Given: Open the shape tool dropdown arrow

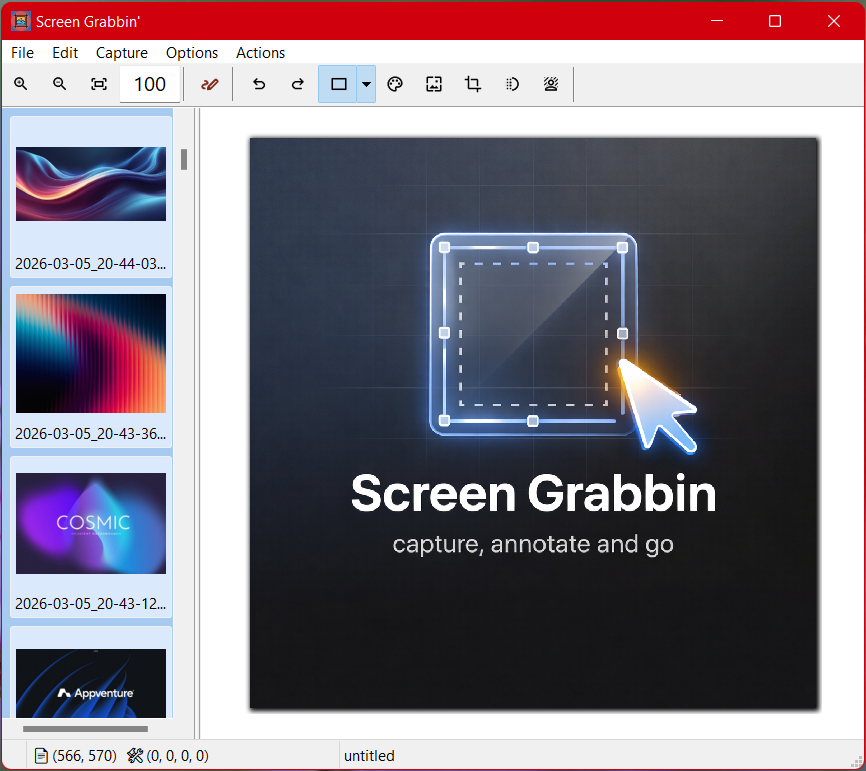Looking at the screenshot, I should pyautogui.click(x=366, y=84).
